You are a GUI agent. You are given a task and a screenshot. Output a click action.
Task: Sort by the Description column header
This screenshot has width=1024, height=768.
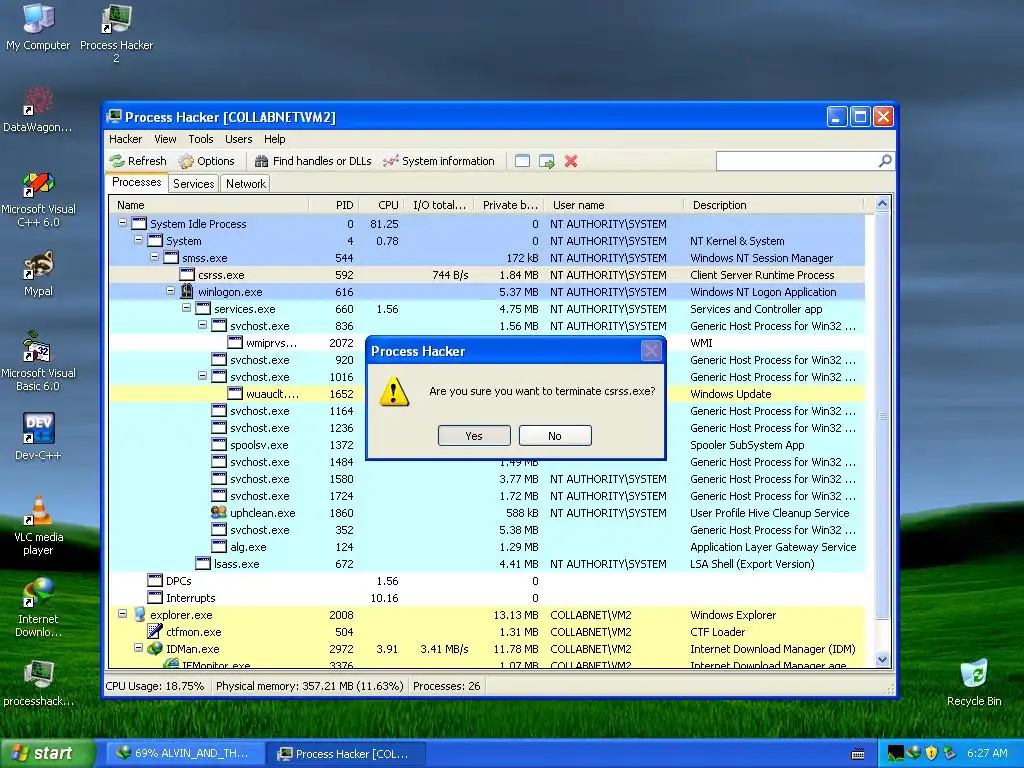tap(774, 205)
